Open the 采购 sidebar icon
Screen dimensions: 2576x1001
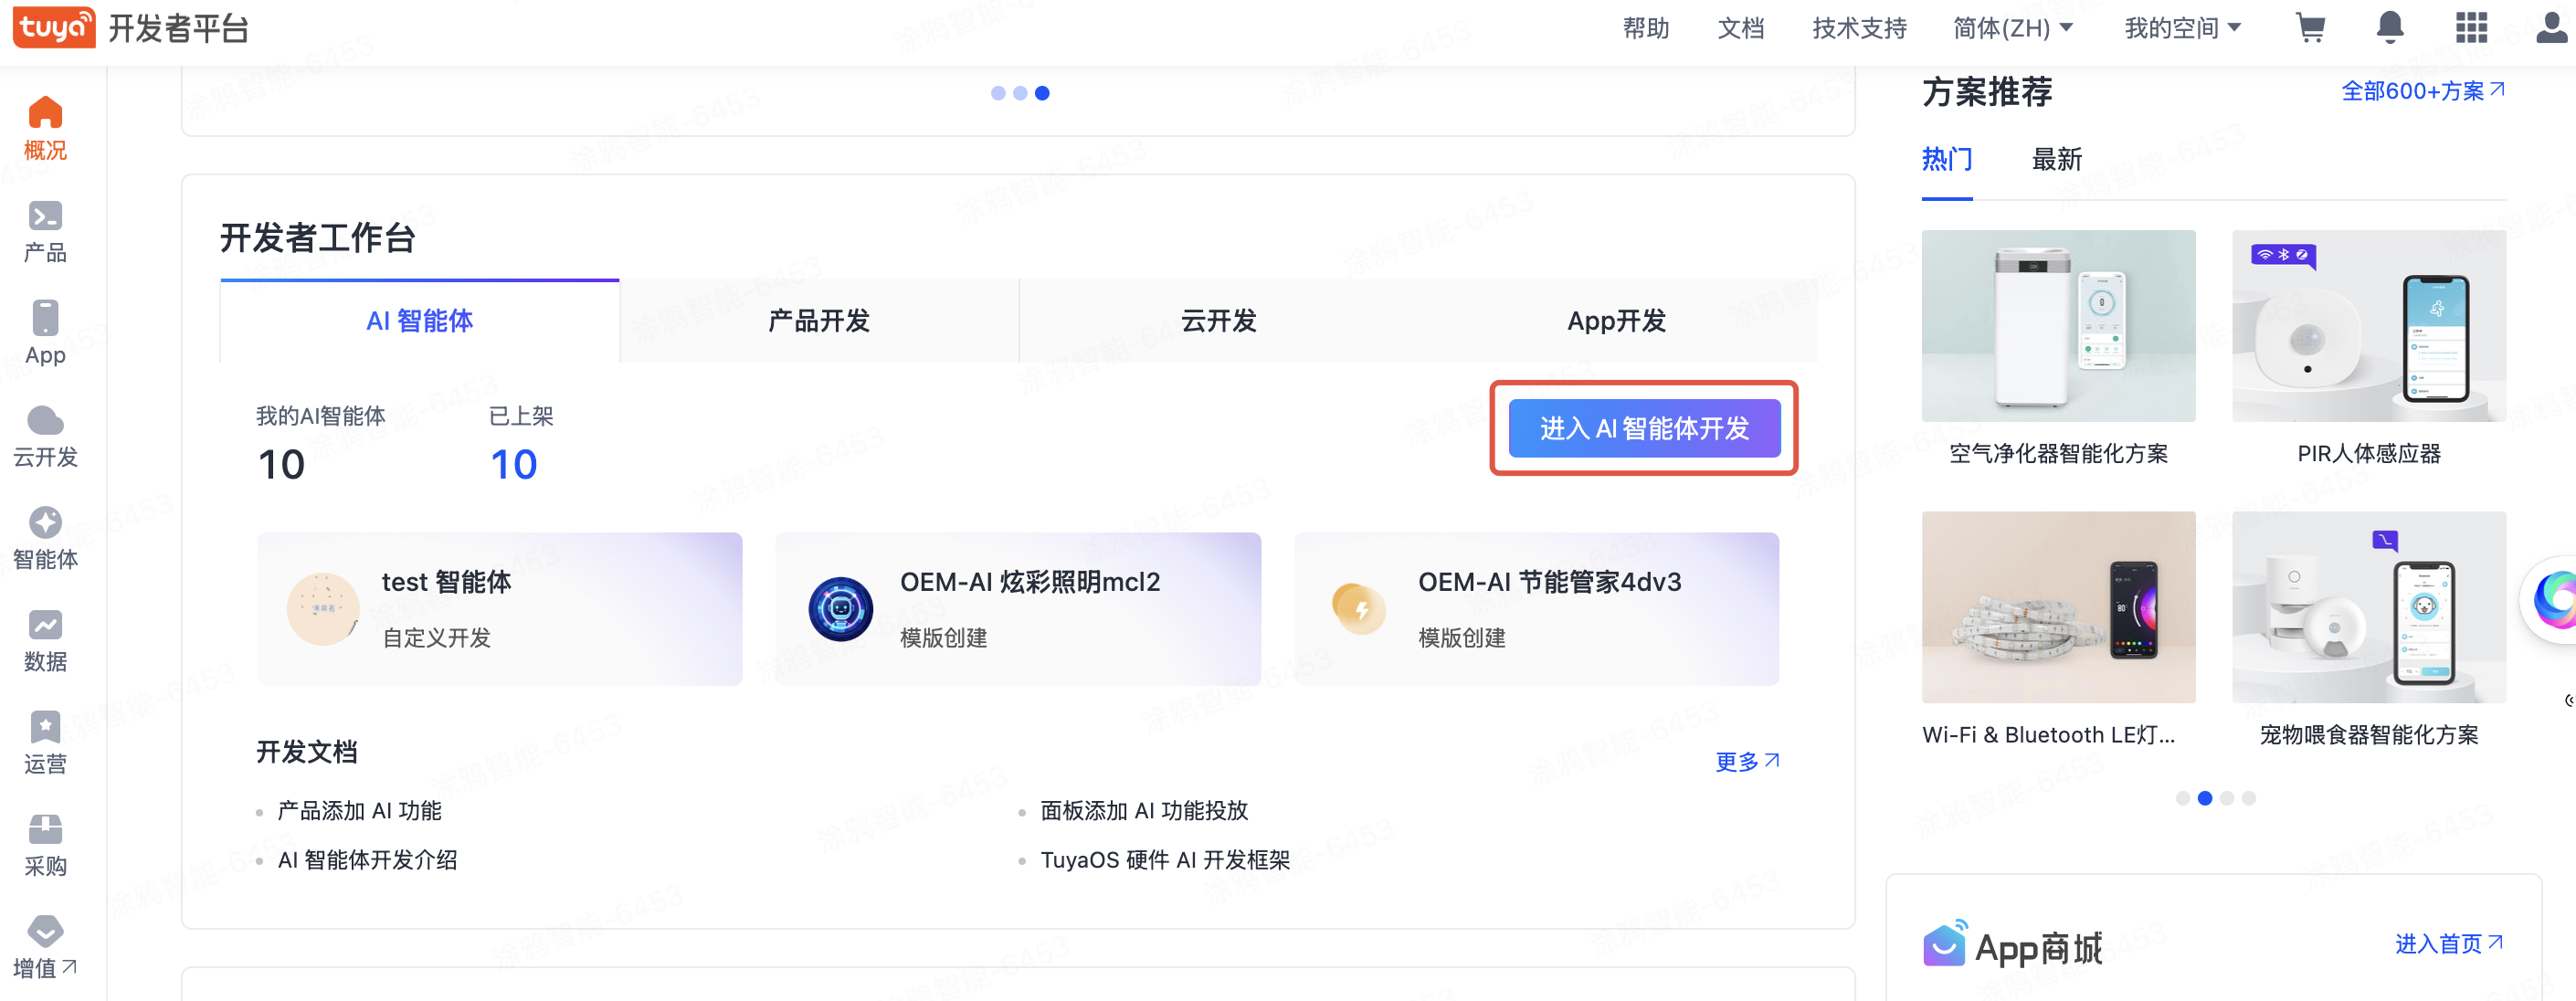[45, 829]
